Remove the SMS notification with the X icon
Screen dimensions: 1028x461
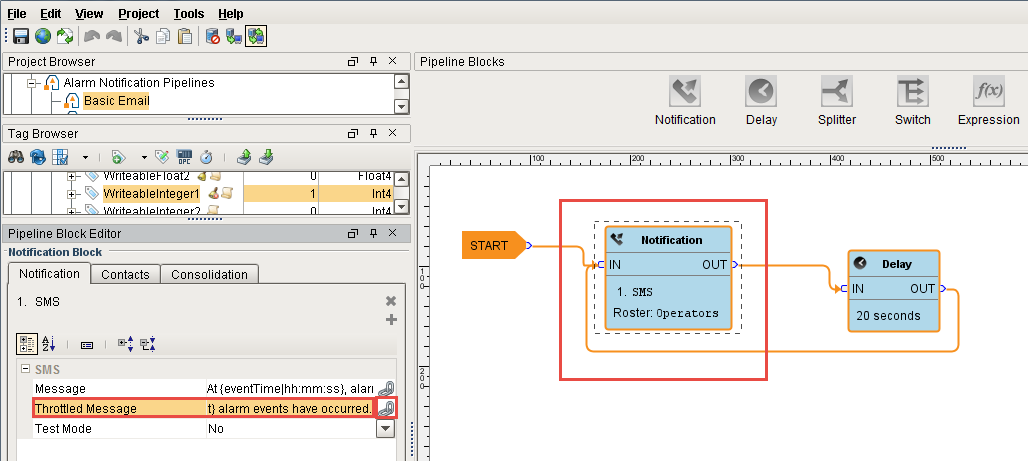[391, 301]
